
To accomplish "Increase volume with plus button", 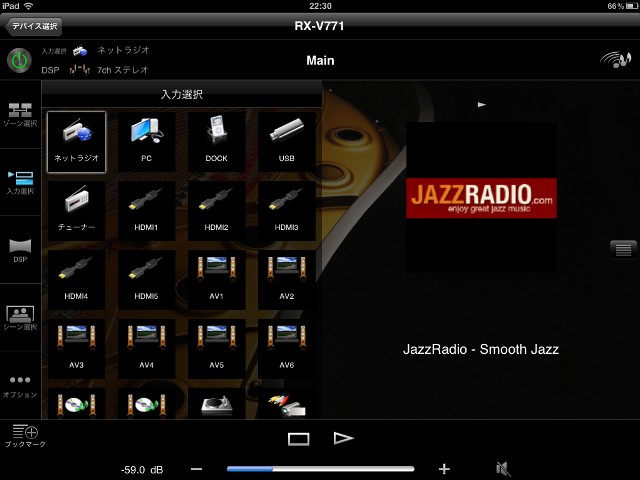I will pos(444,469).
